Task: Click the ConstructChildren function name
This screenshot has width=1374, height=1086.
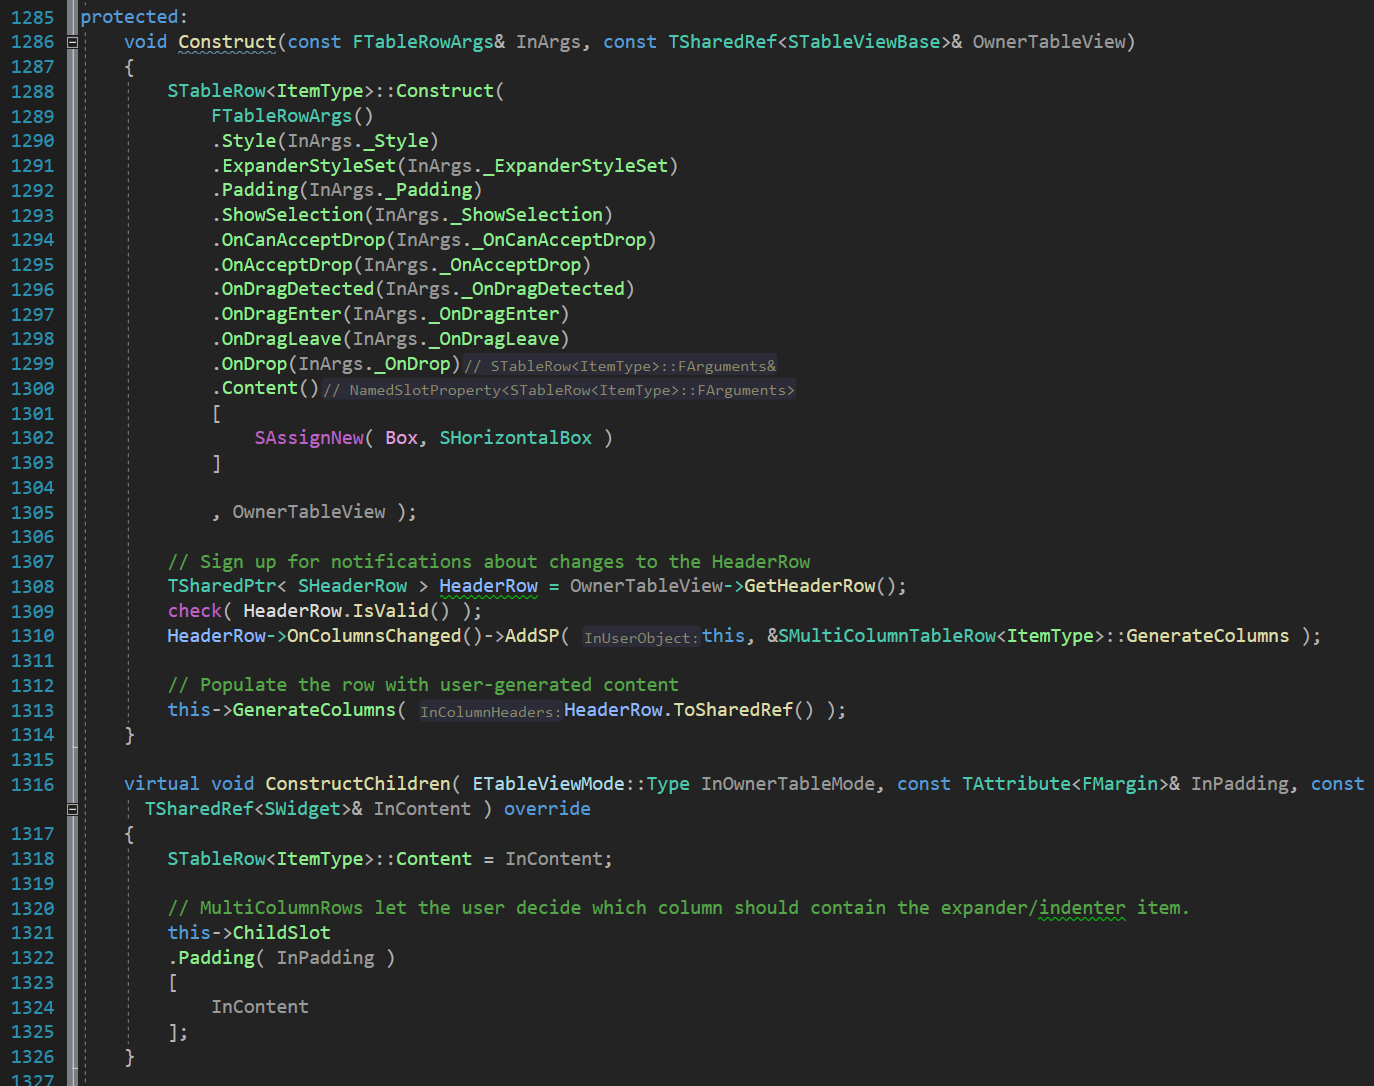Action: 358,784
